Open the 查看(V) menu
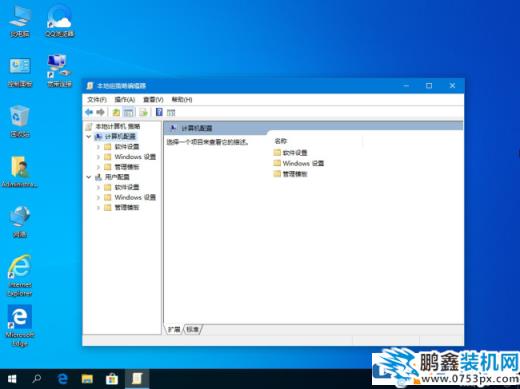This screenshot has height=389, width=520. click(153, 99)
